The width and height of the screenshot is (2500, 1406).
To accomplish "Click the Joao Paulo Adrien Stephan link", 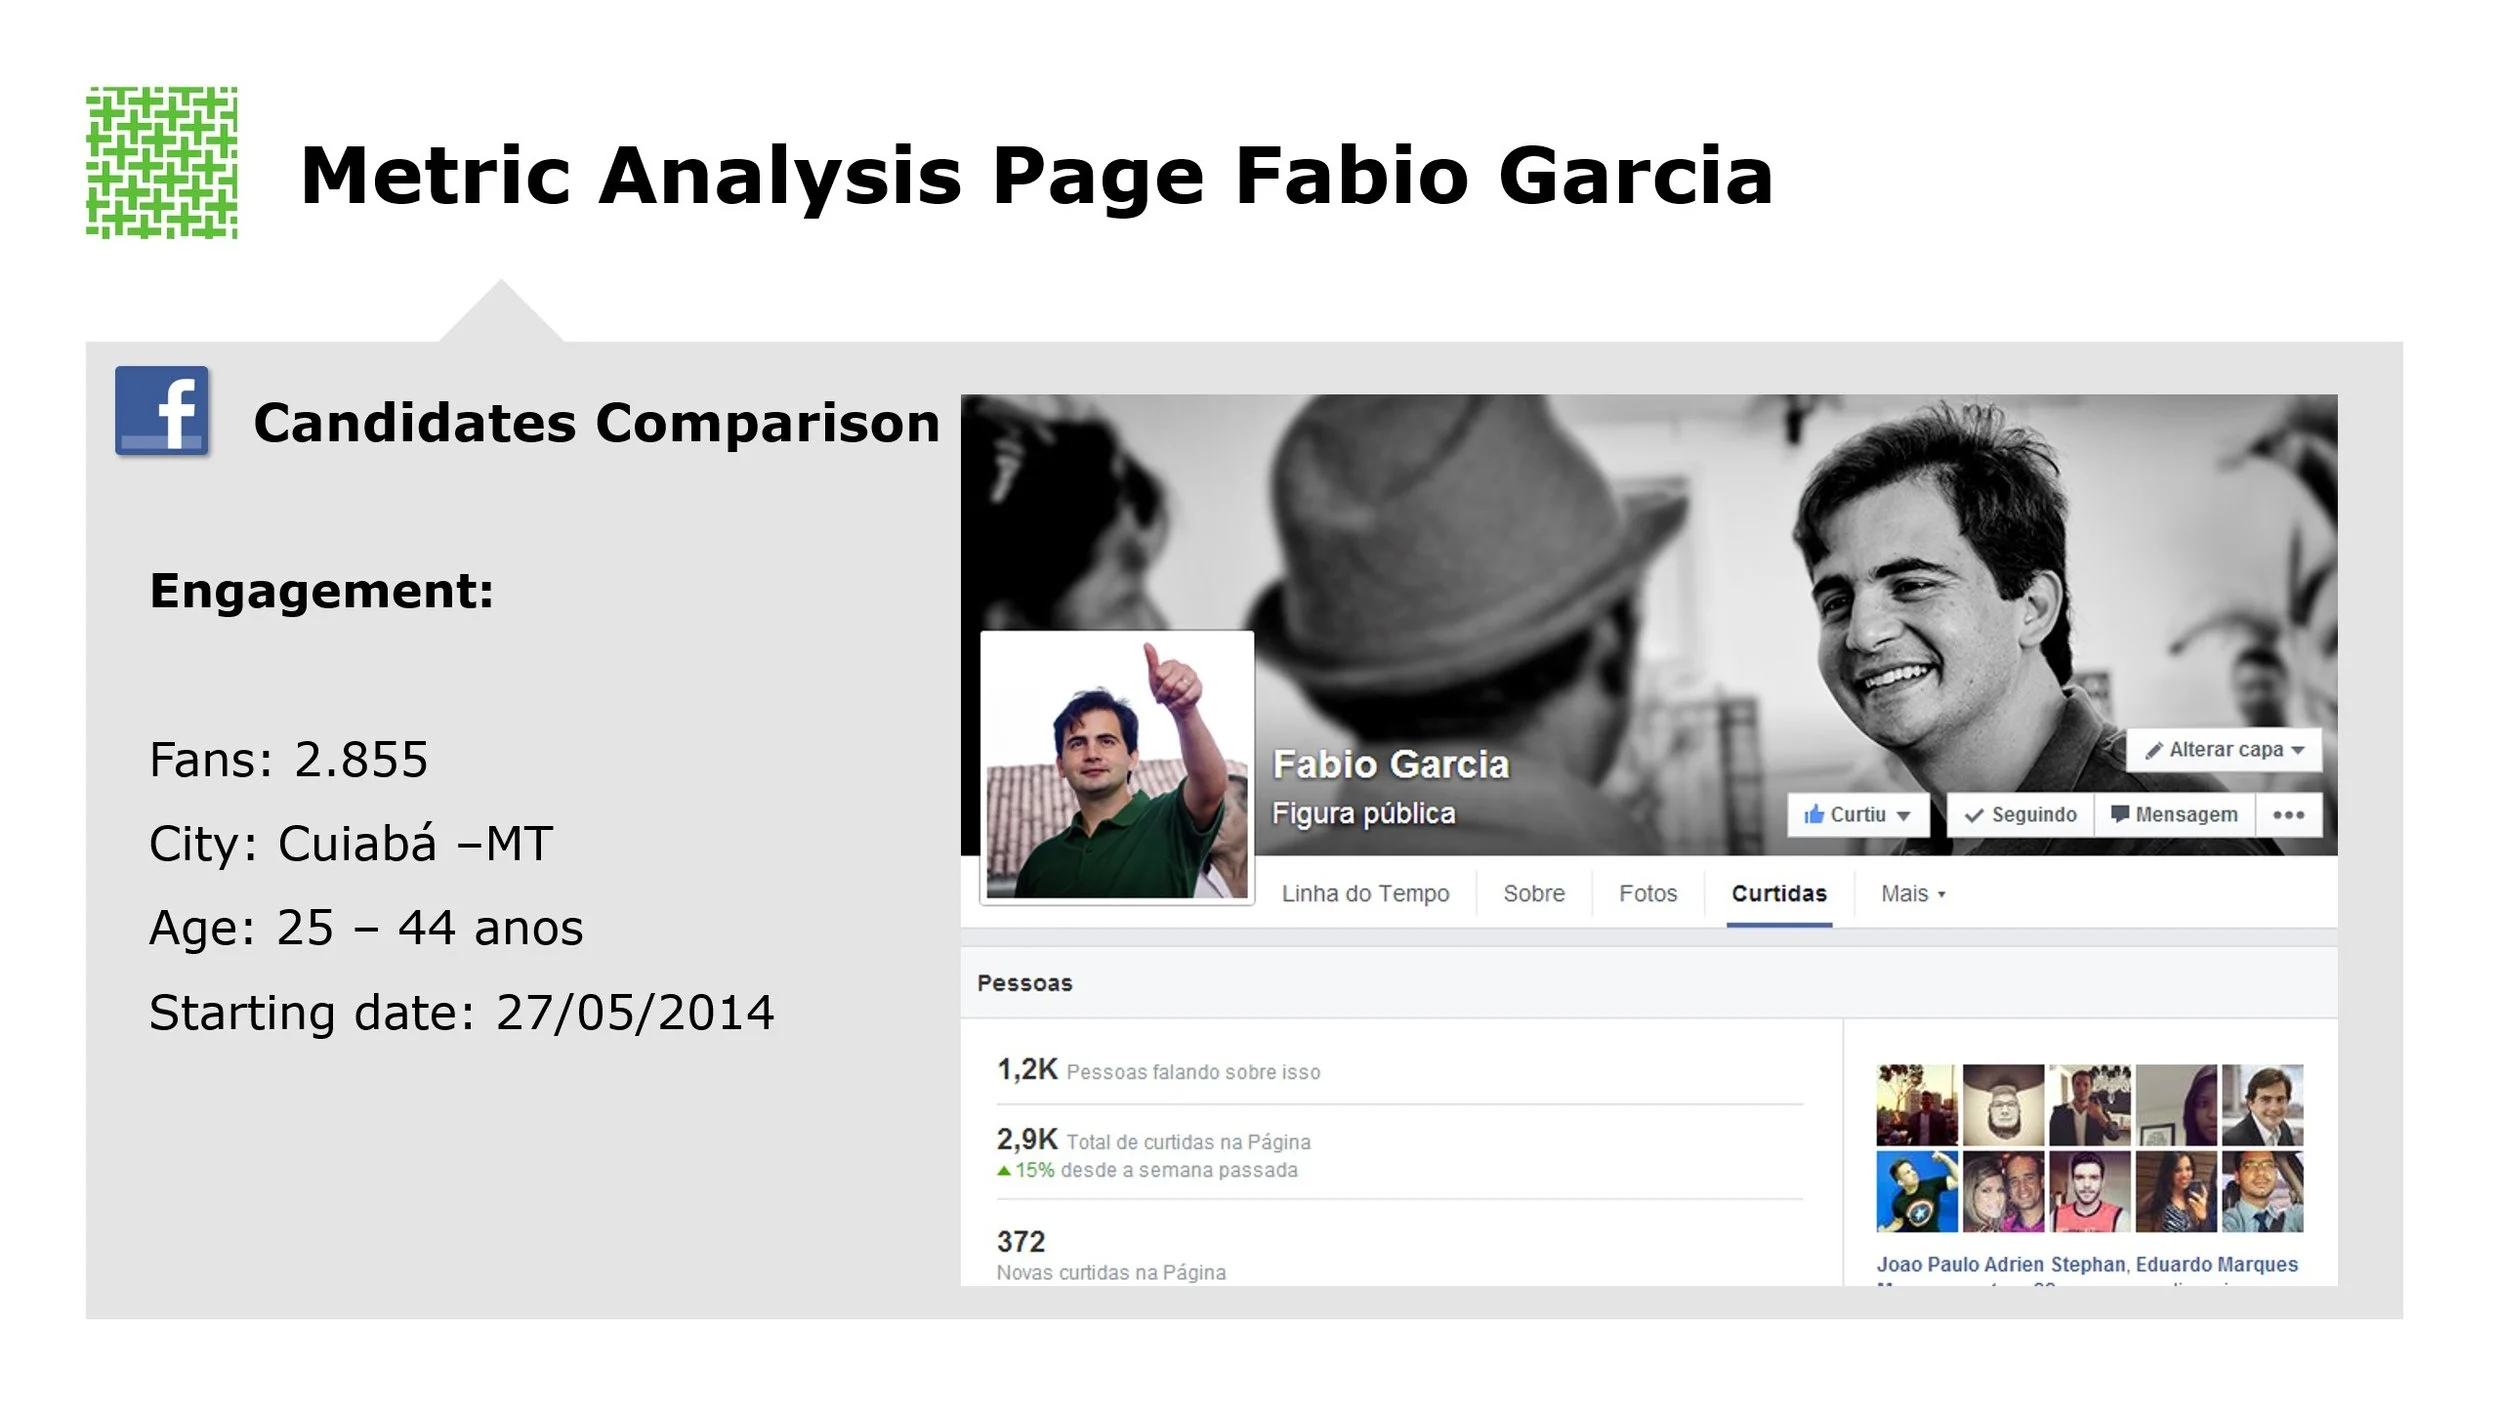I will pos(2000,1265).
